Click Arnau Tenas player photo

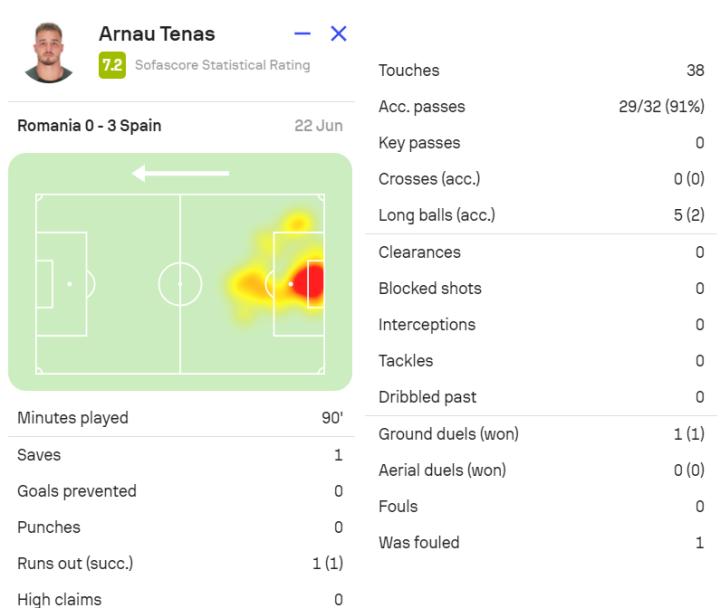pos(47,52)
